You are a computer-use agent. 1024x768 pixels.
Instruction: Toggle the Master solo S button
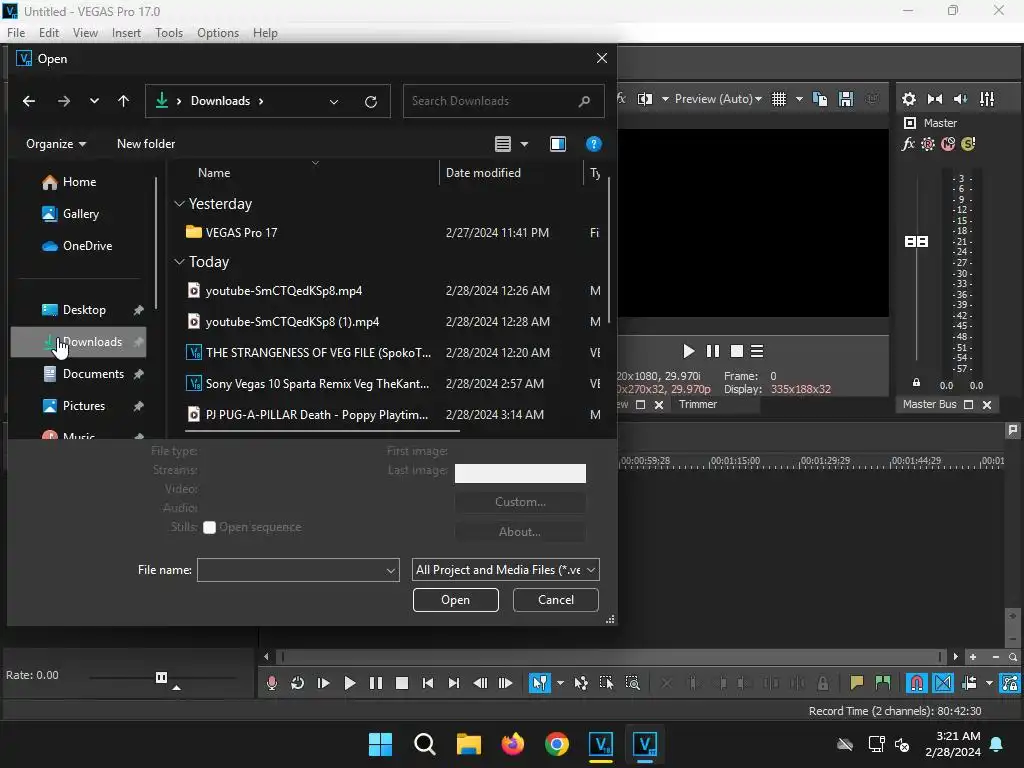(968, 144)
